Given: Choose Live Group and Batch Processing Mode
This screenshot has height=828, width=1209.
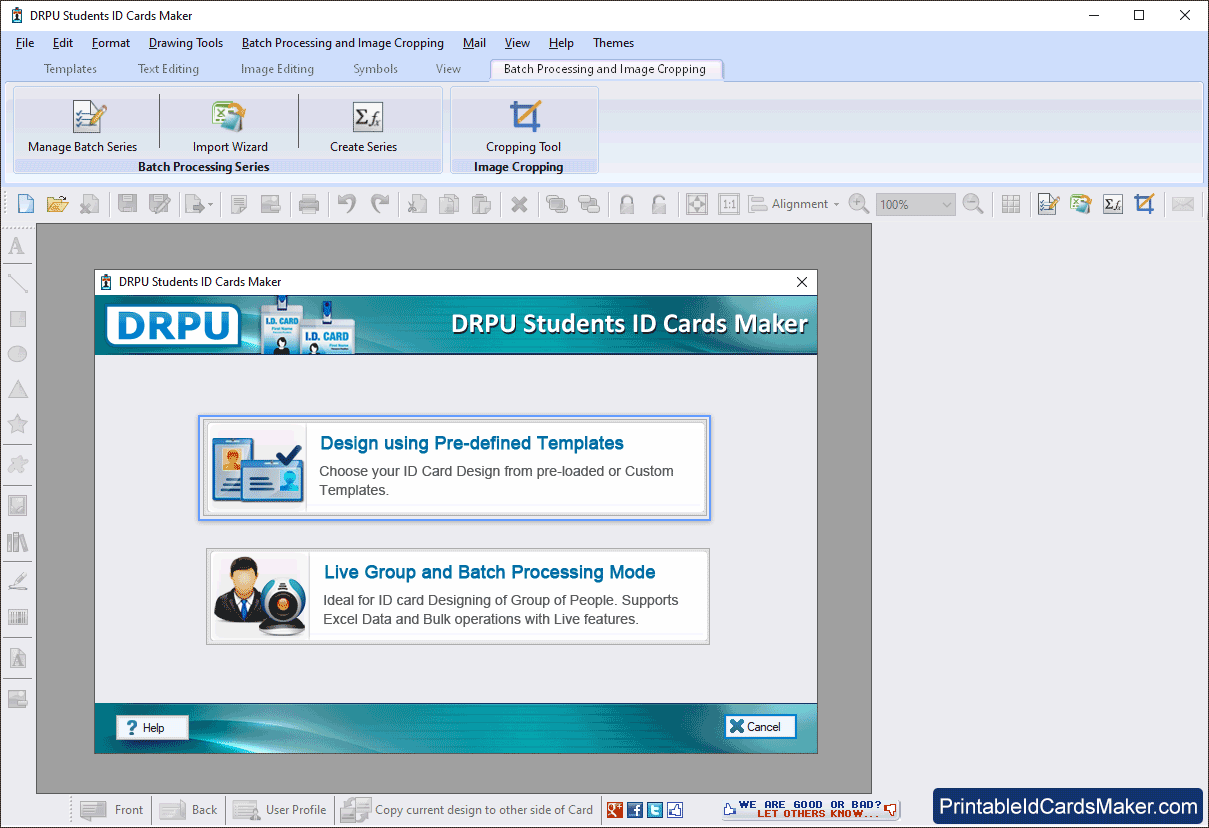Looking at the screenshot, I should click(x=457, y=596).
